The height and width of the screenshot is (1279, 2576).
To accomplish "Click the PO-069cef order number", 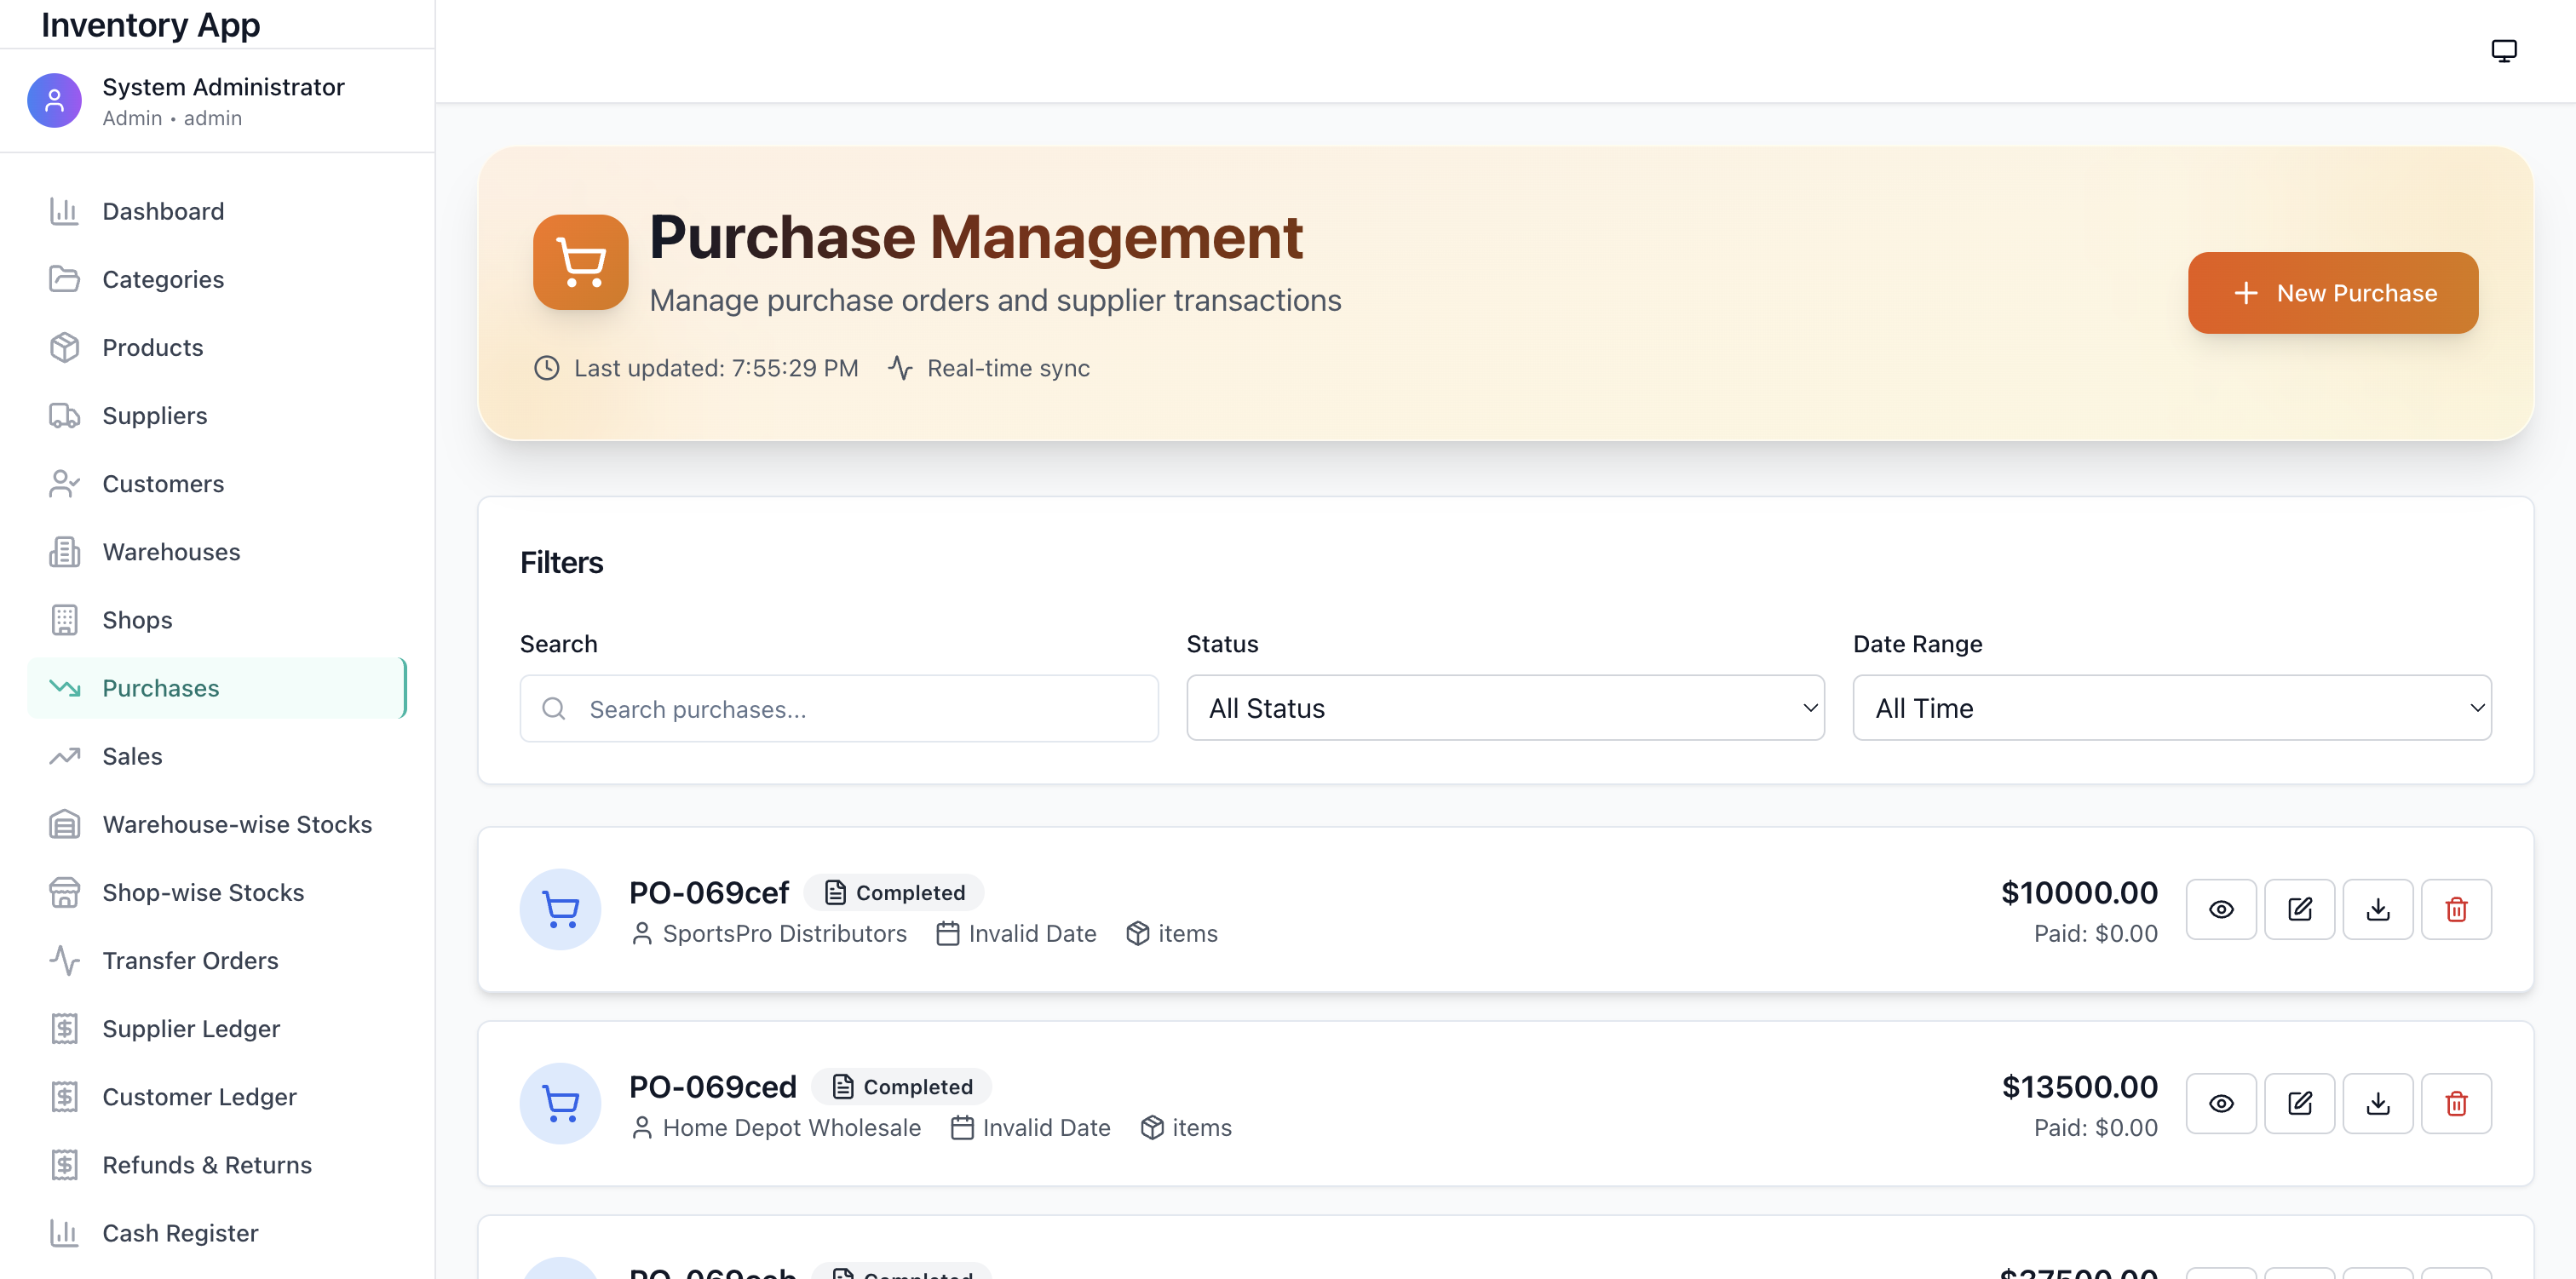I will (x=709, y=892).
